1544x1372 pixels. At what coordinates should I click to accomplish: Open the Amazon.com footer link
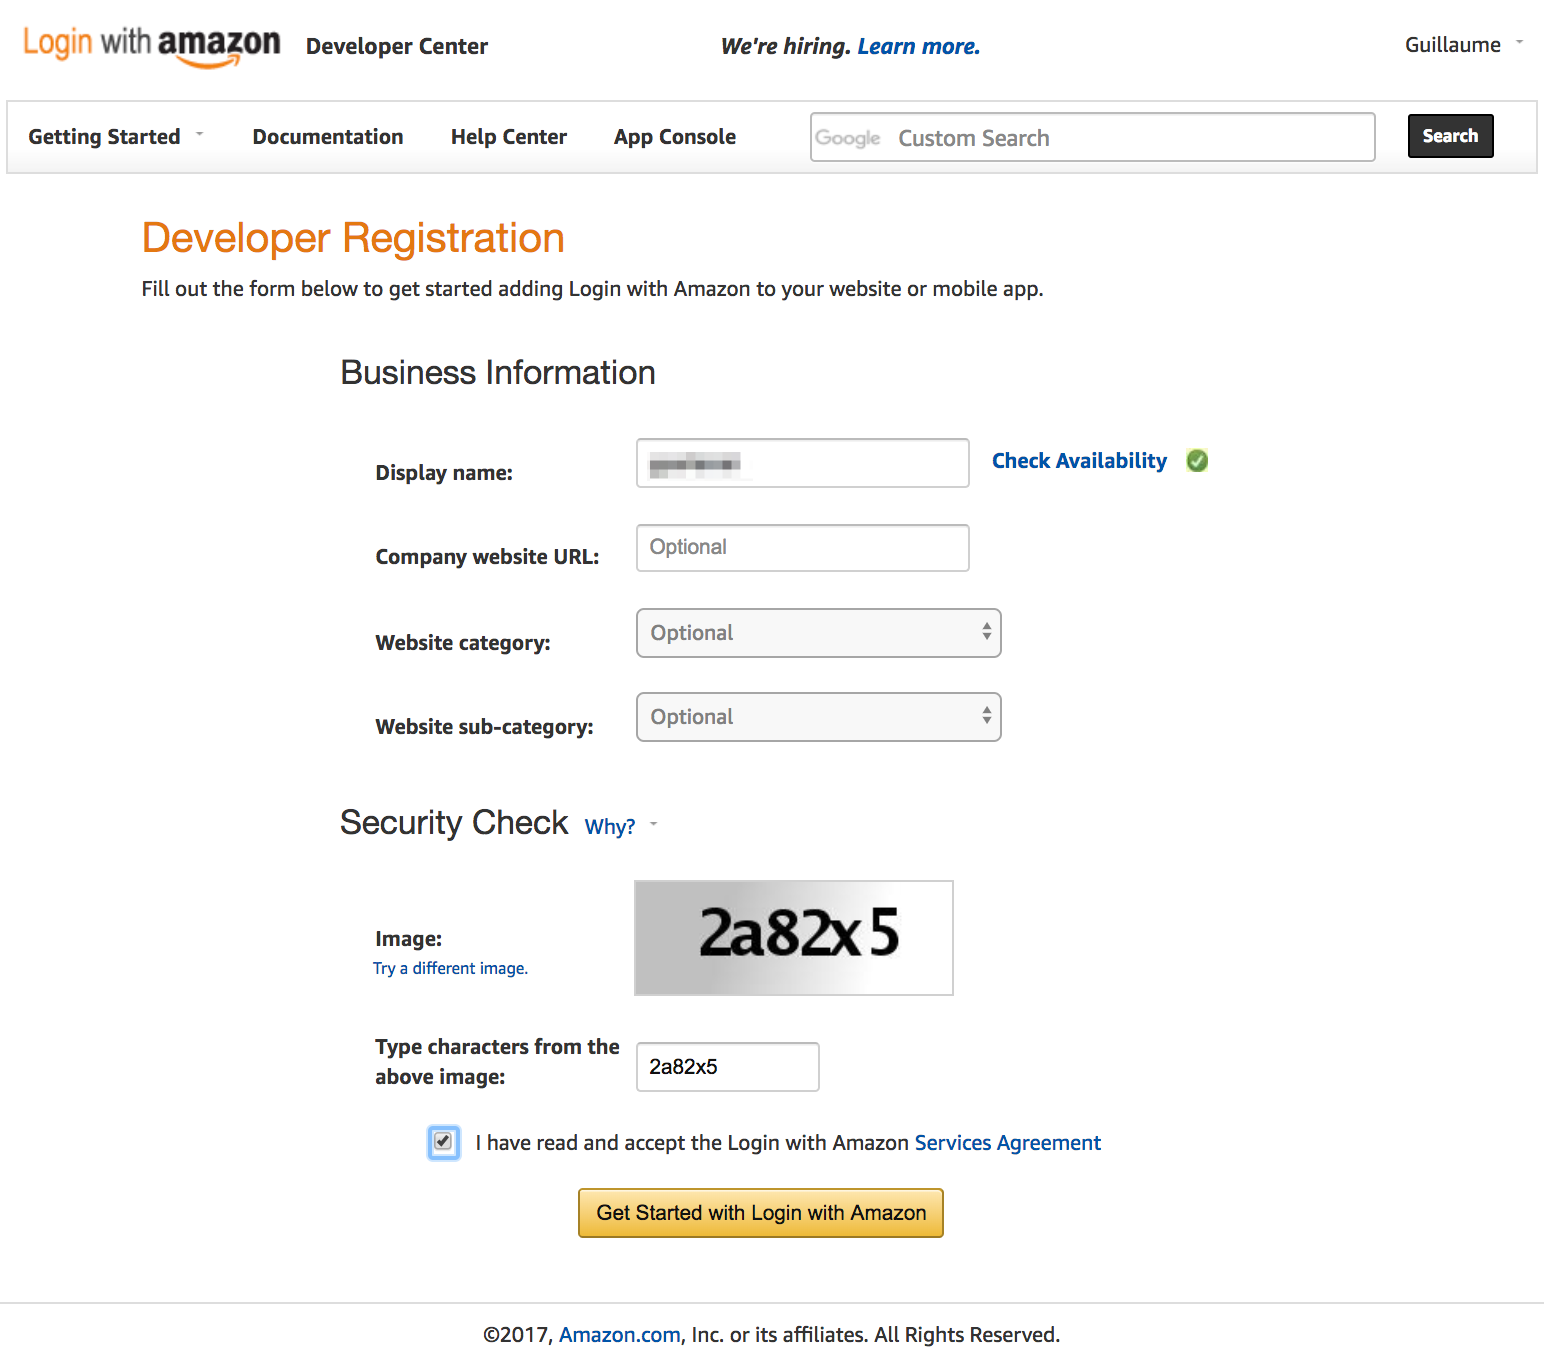pos(619,1335)
